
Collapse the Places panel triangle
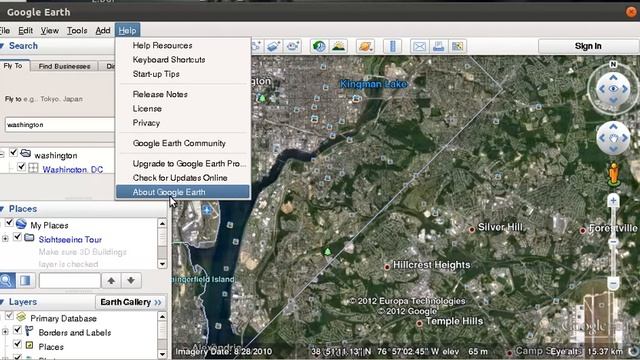(x=2, y=209)
